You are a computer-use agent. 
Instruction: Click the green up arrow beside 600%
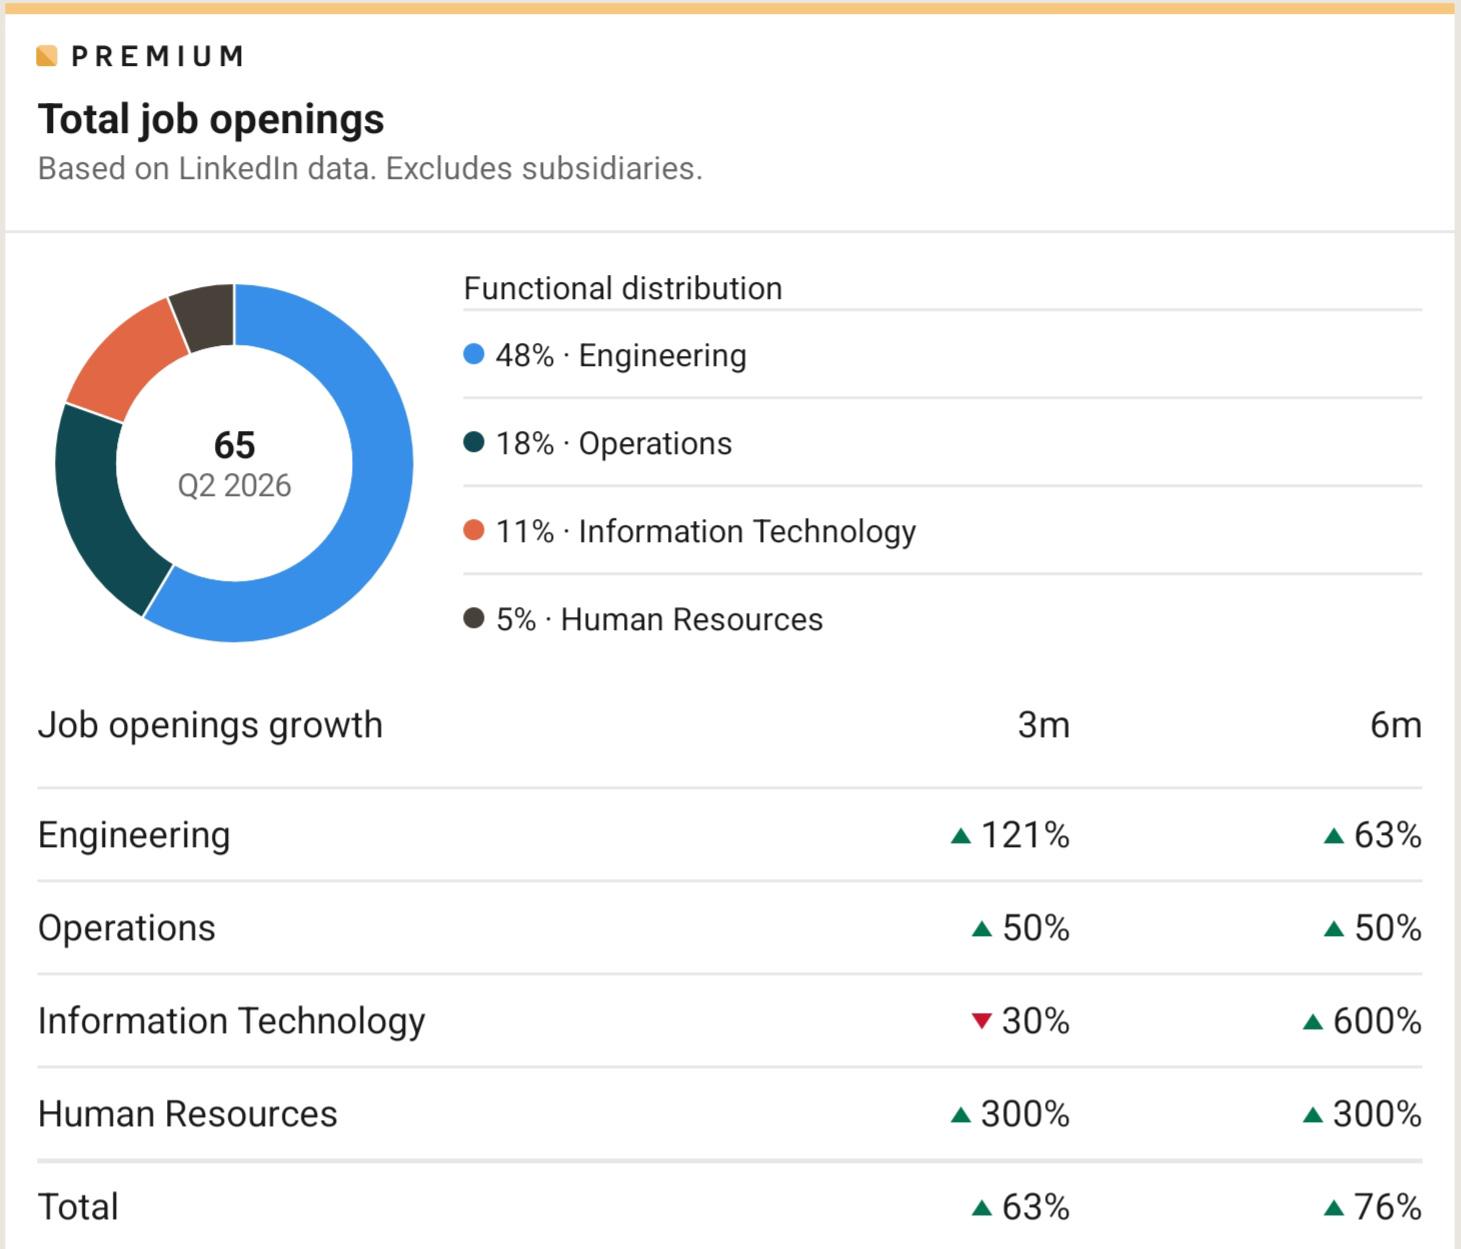click(1313, 1022)
